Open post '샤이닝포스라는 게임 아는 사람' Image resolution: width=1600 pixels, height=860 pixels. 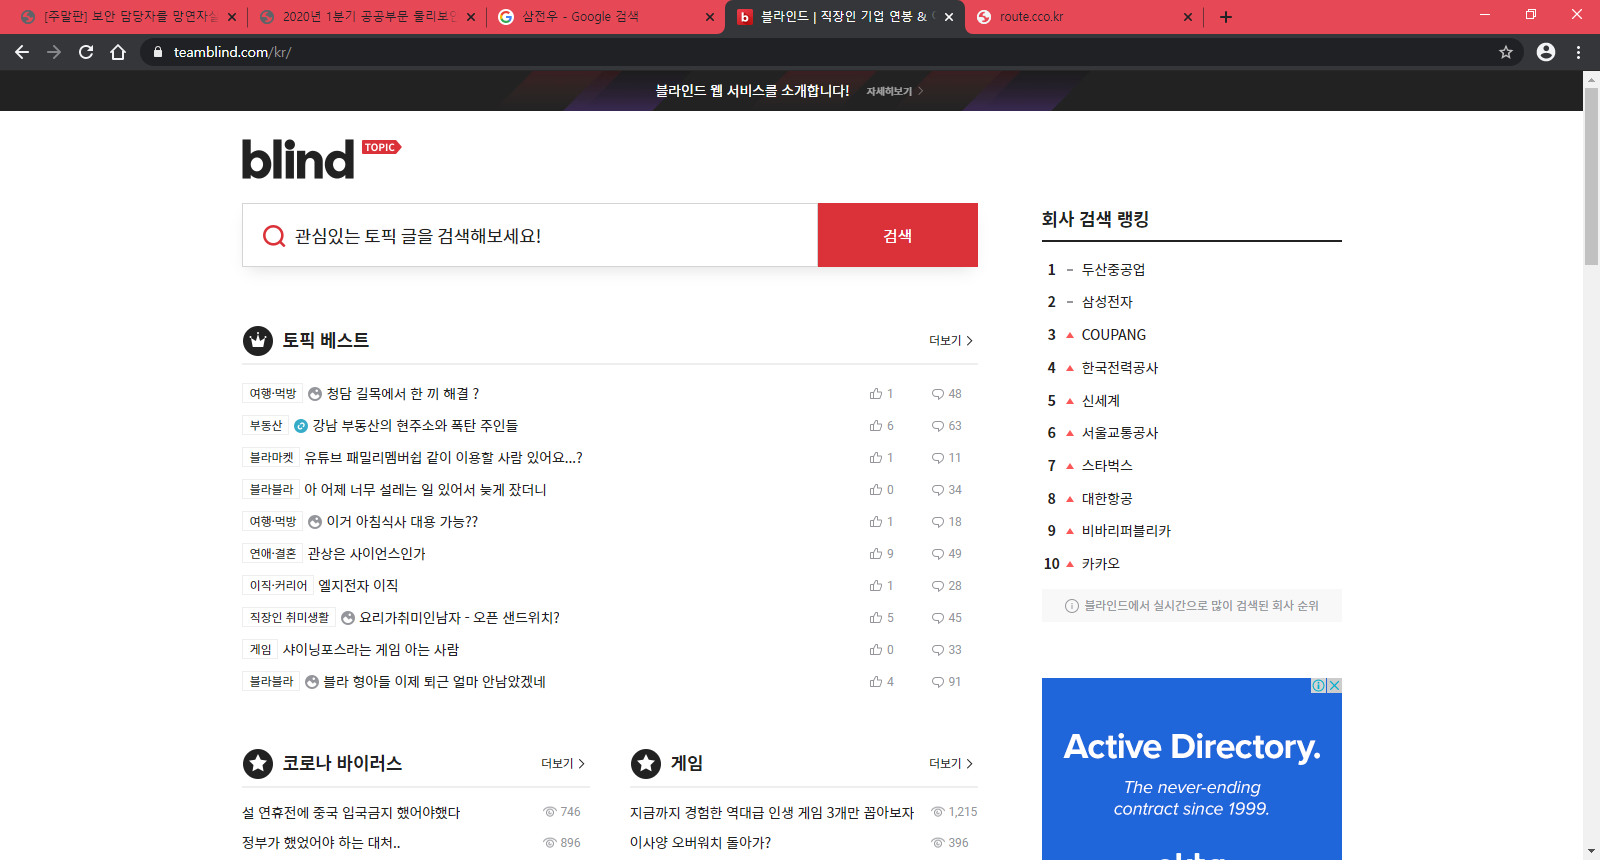coord(371,650)
